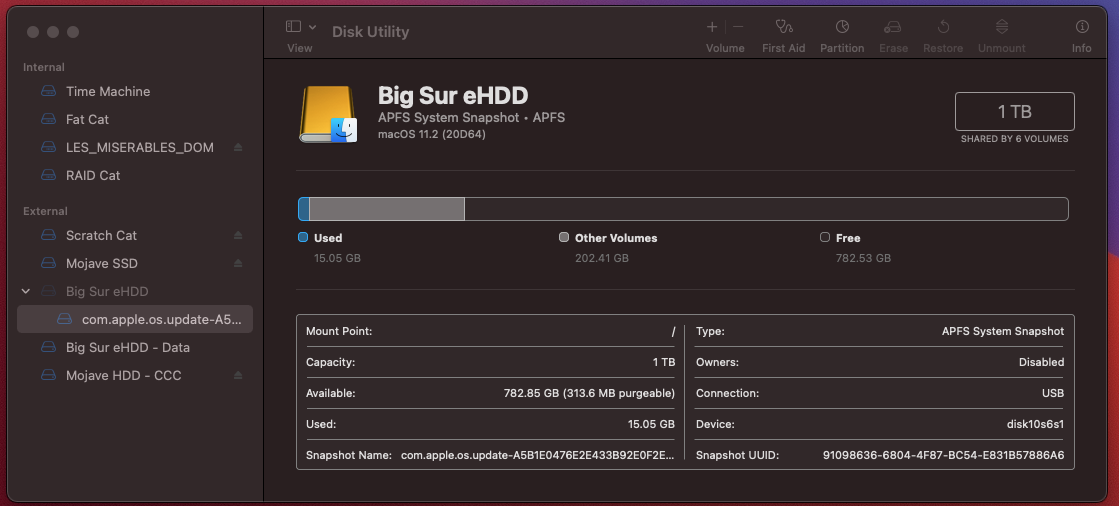The height and width of the screenshot is (506, 1119).
Task: Add a volume with the plus icon
Action: click(x=712, y=27)
